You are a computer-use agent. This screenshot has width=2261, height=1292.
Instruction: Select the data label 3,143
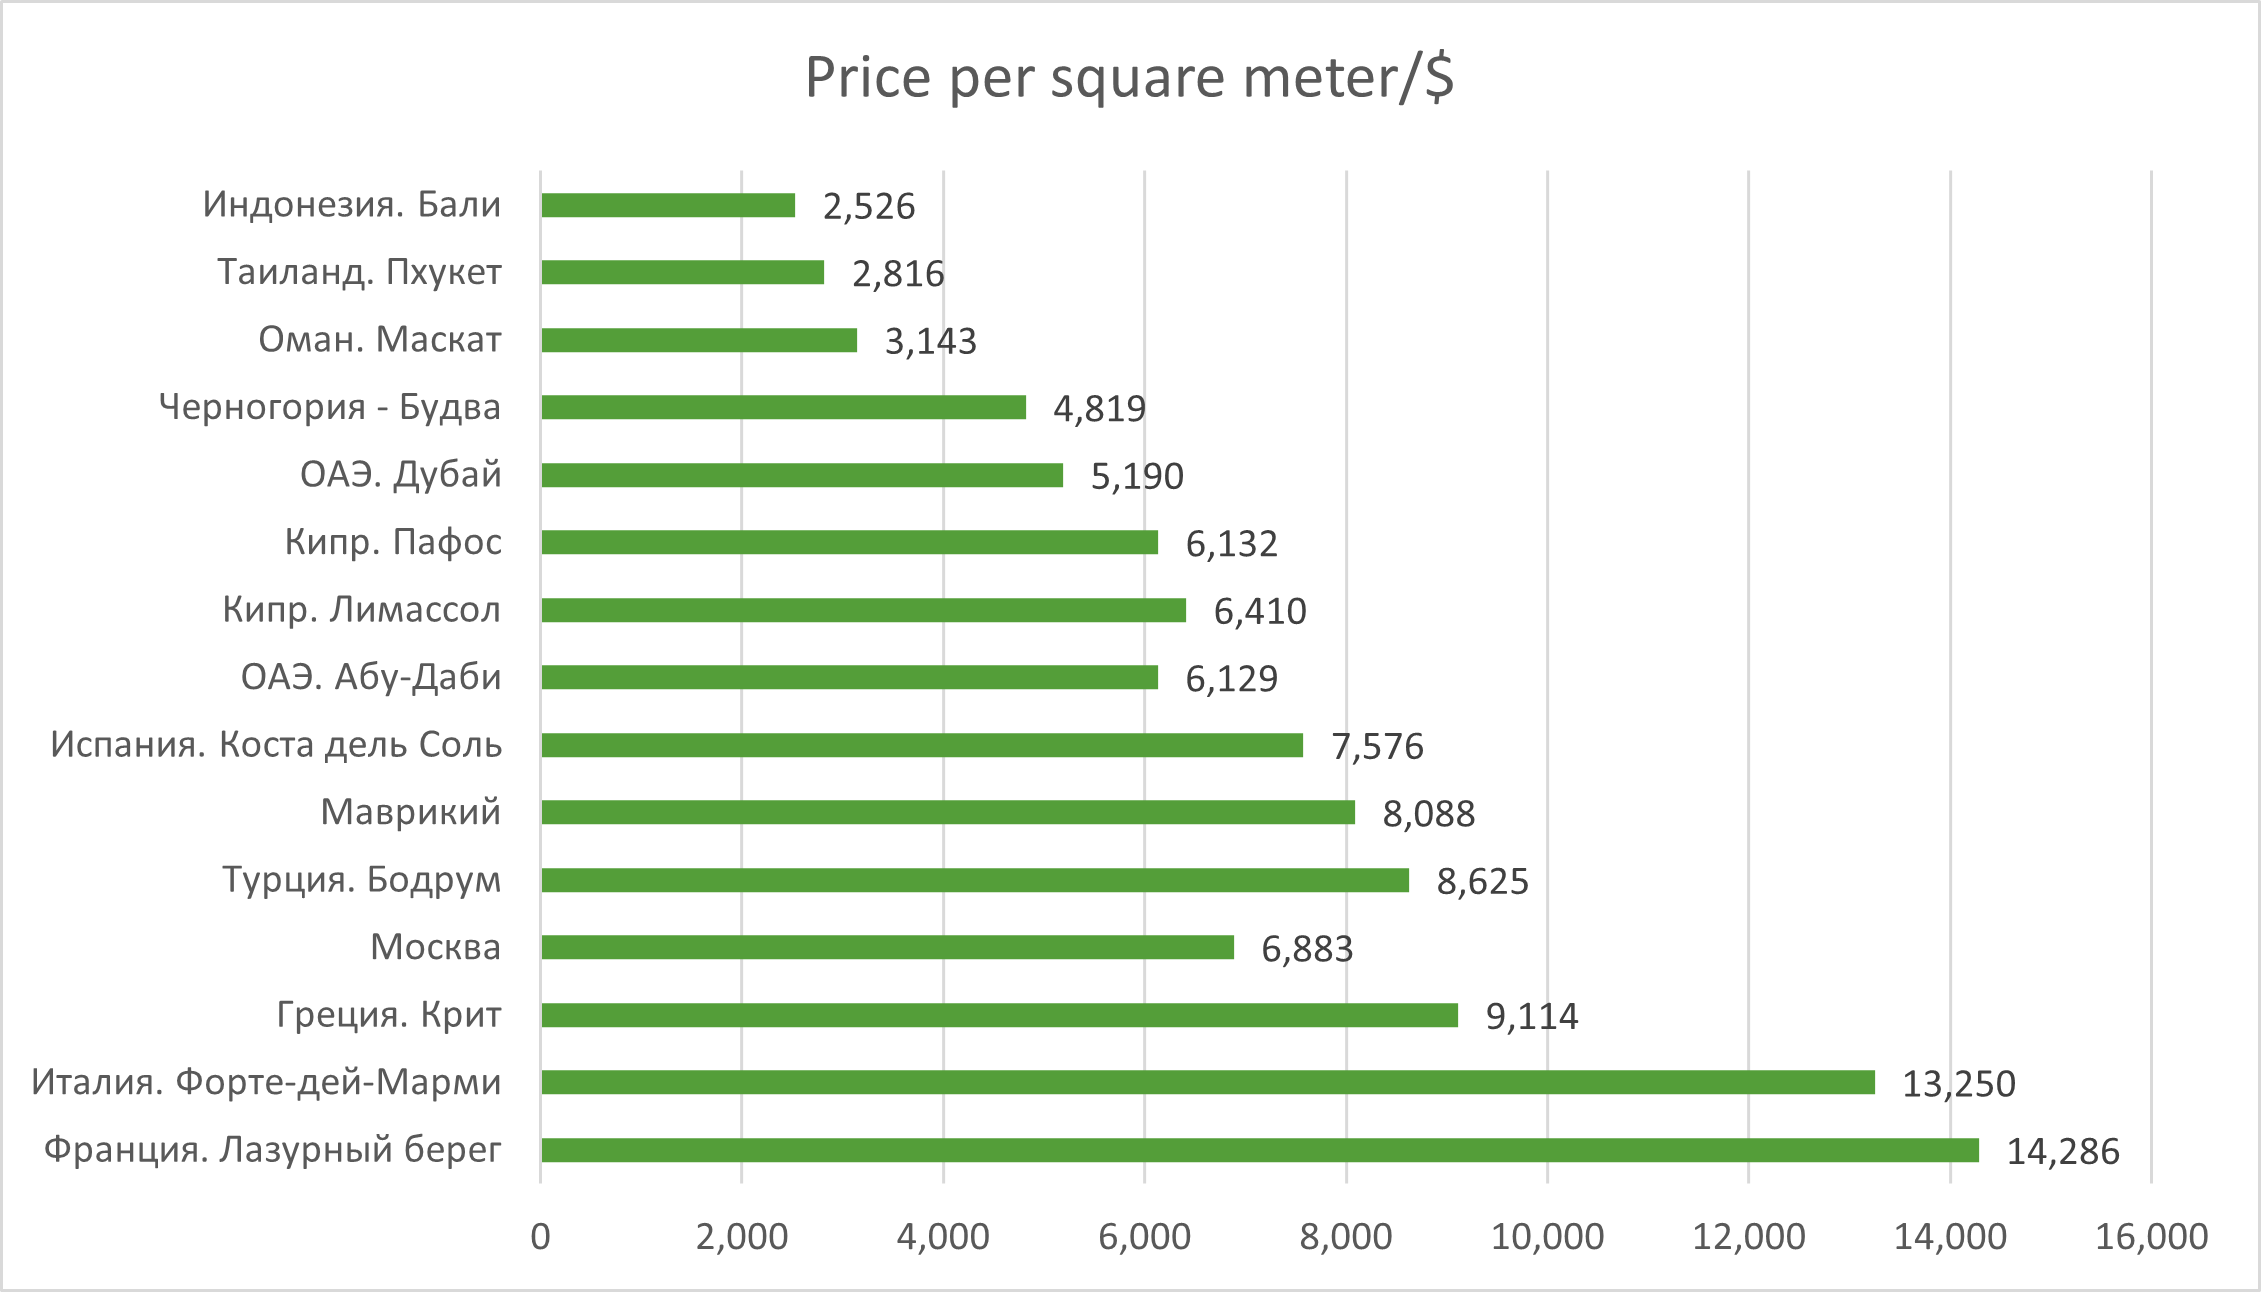(x=930, y=341)
